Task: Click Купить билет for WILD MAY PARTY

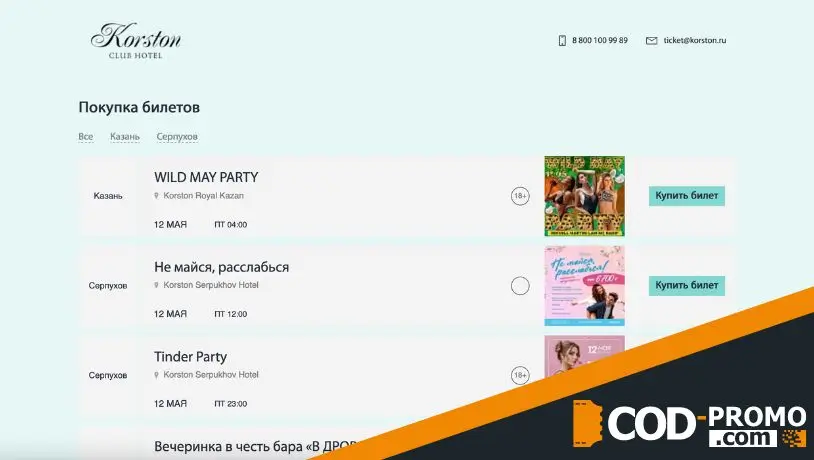Action: coord(687,196)
